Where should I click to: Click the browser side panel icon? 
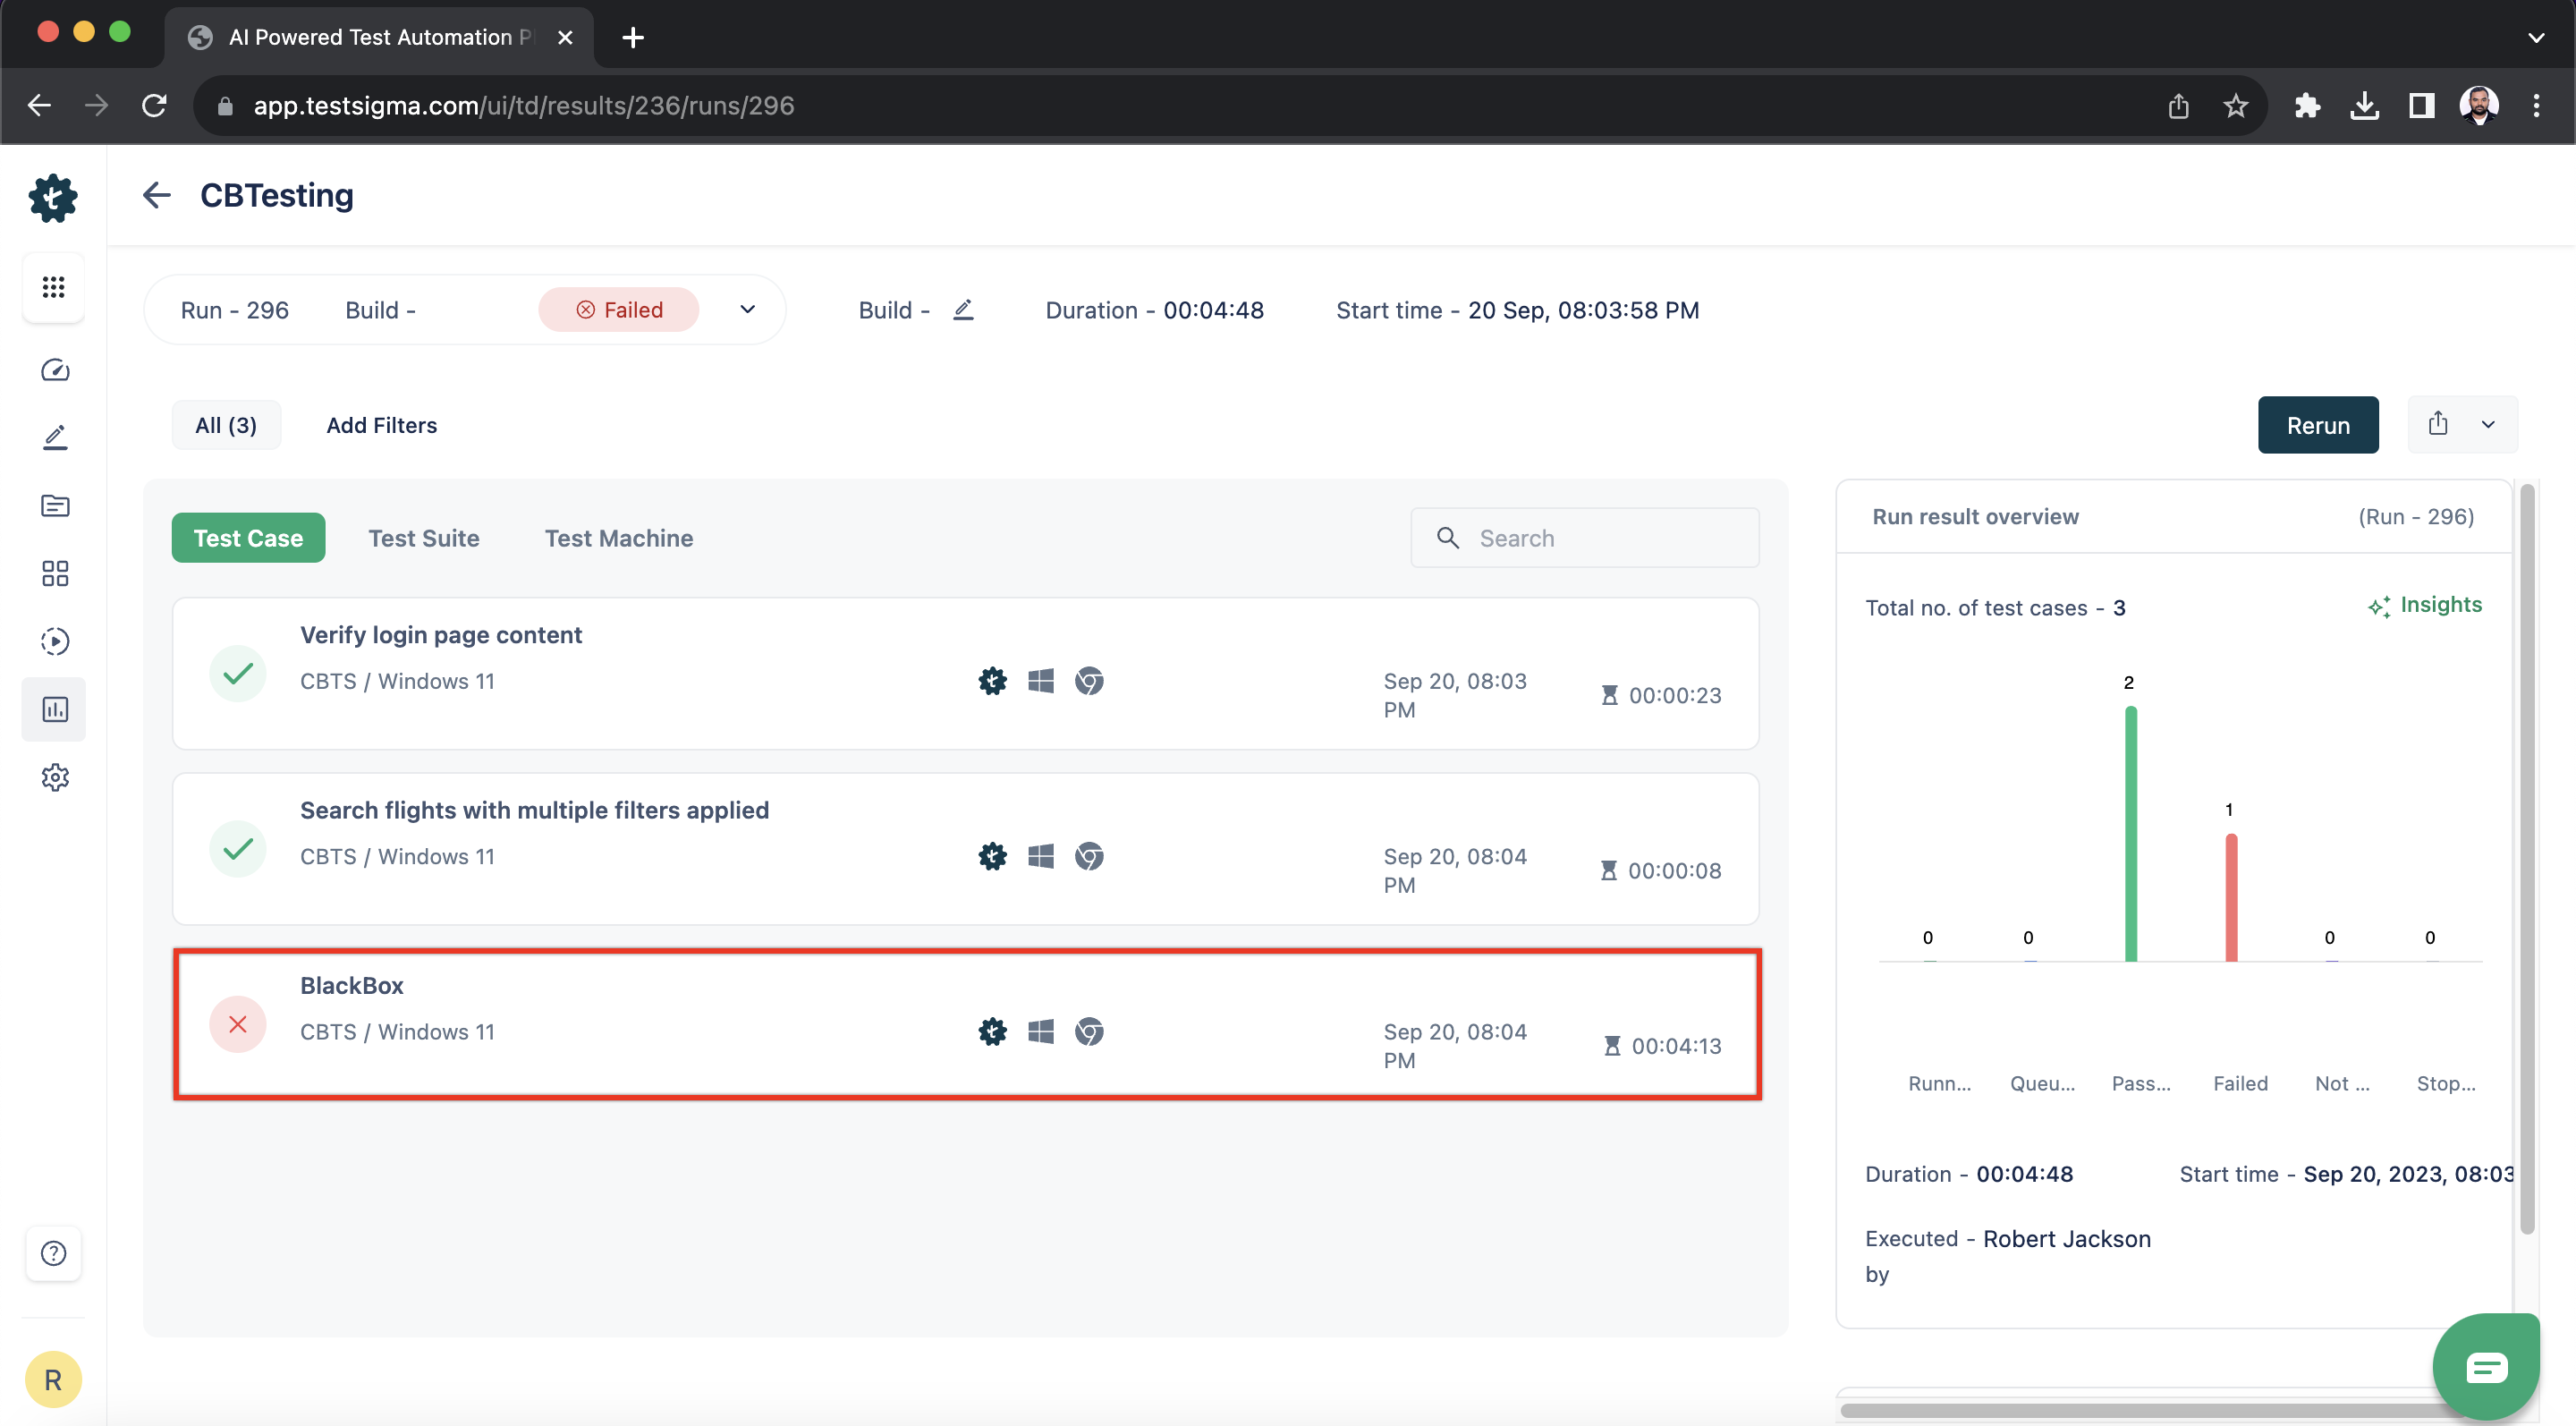2421,105
